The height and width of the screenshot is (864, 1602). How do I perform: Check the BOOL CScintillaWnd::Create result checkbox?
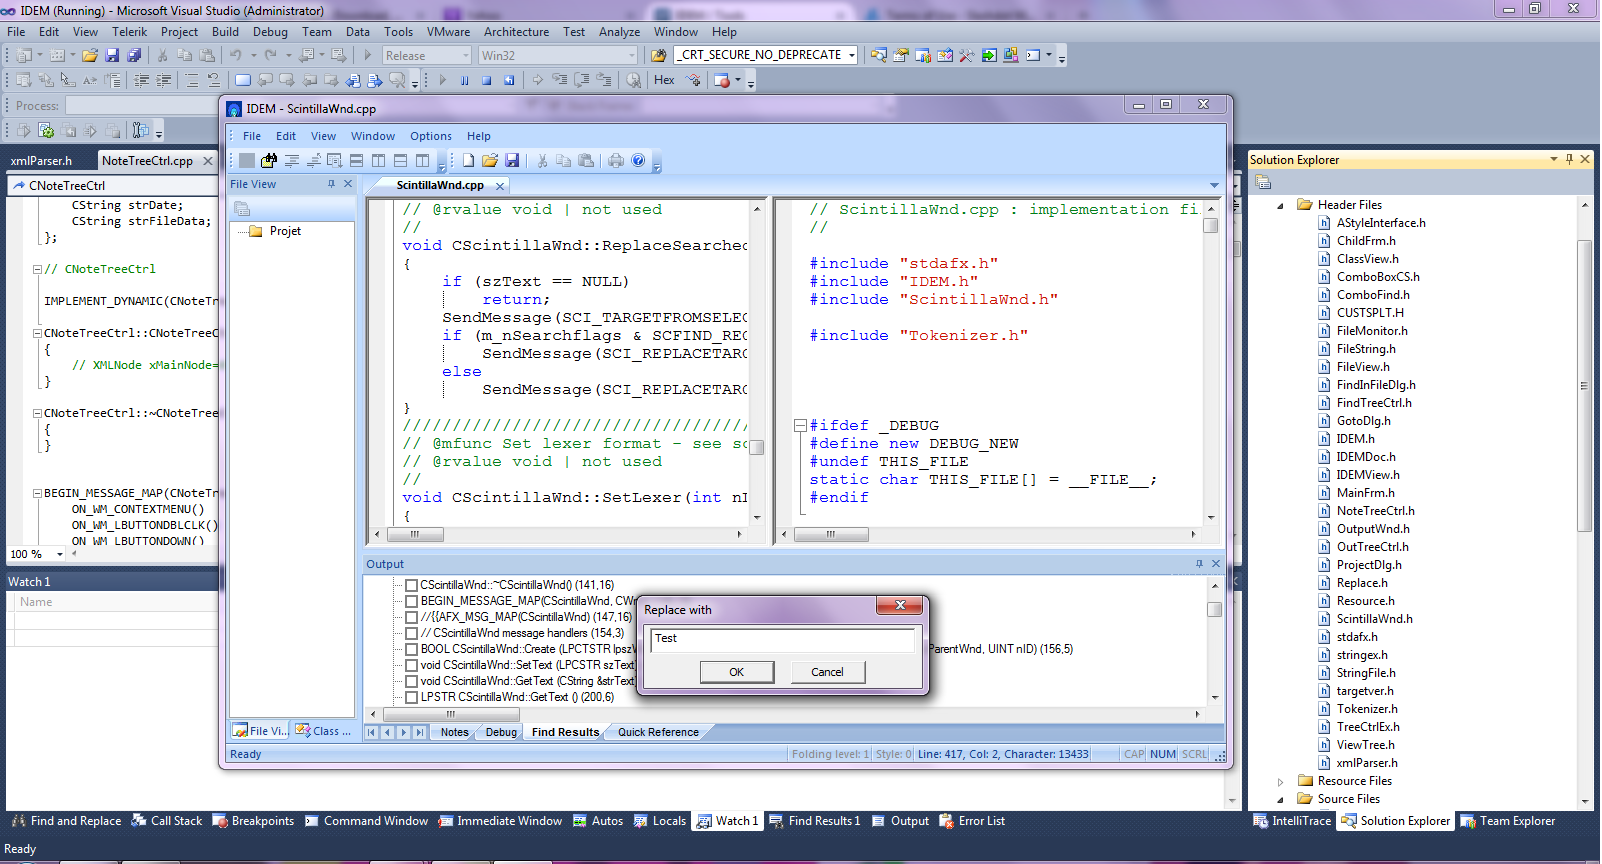(411, 649)
